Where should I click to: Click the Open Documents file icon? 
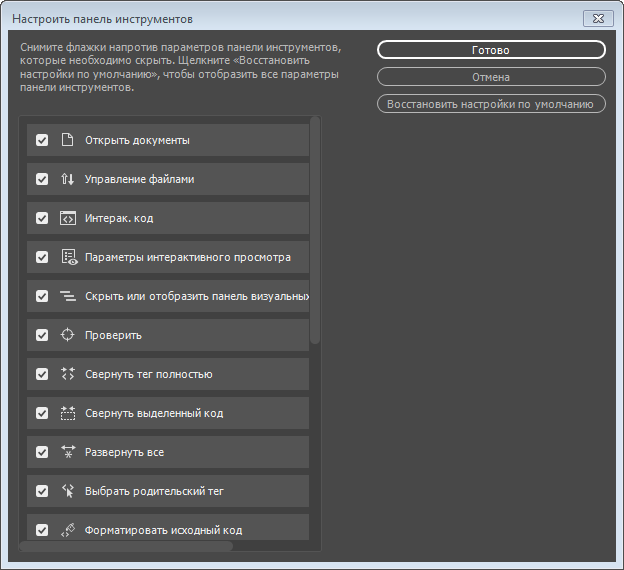(x=68, y=140)
